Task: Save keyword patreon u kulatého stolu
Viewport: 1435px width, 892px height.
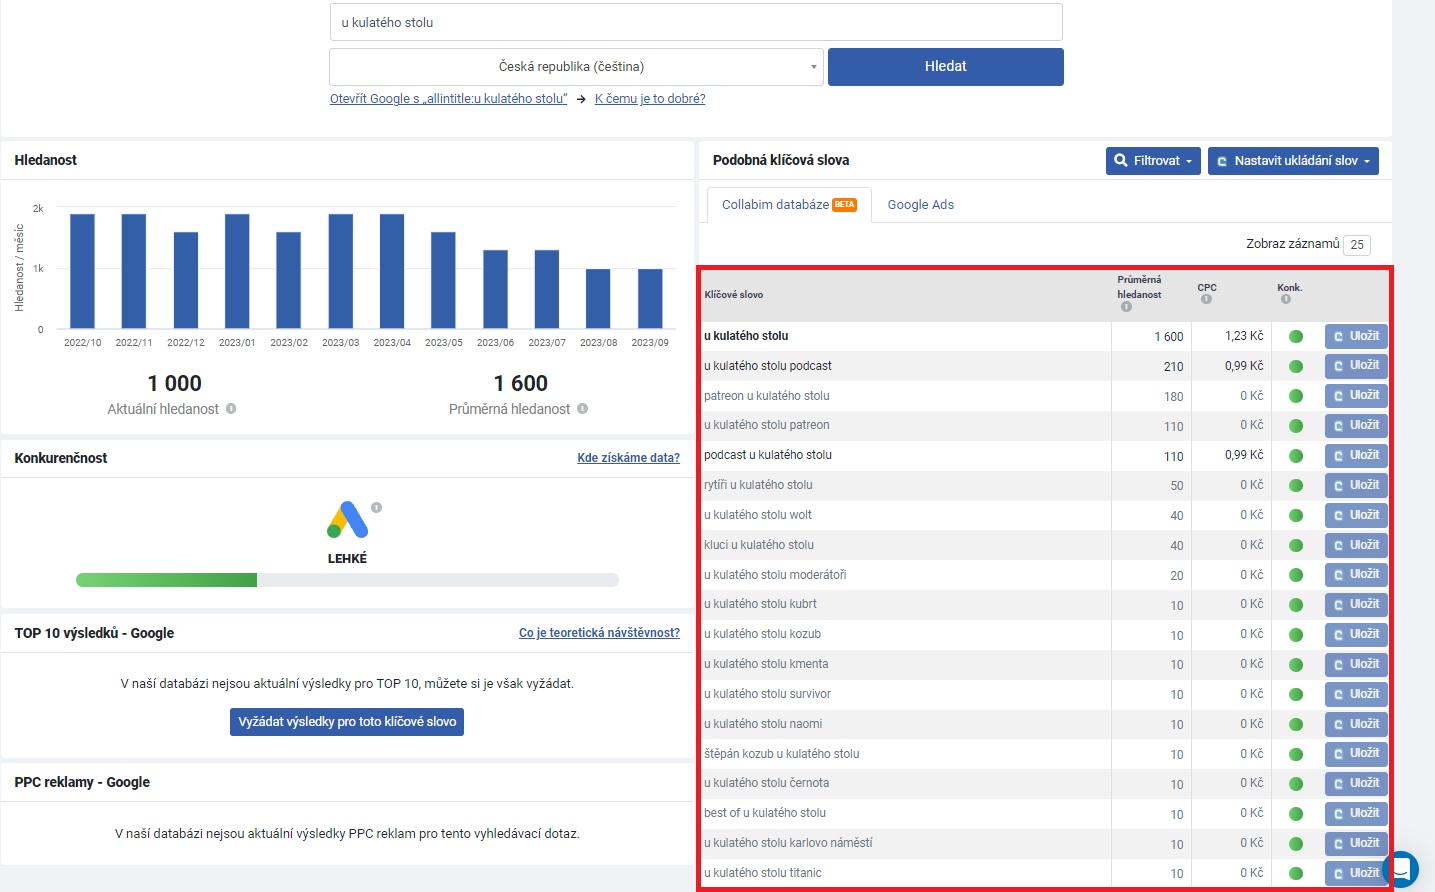Action: 1356,396
